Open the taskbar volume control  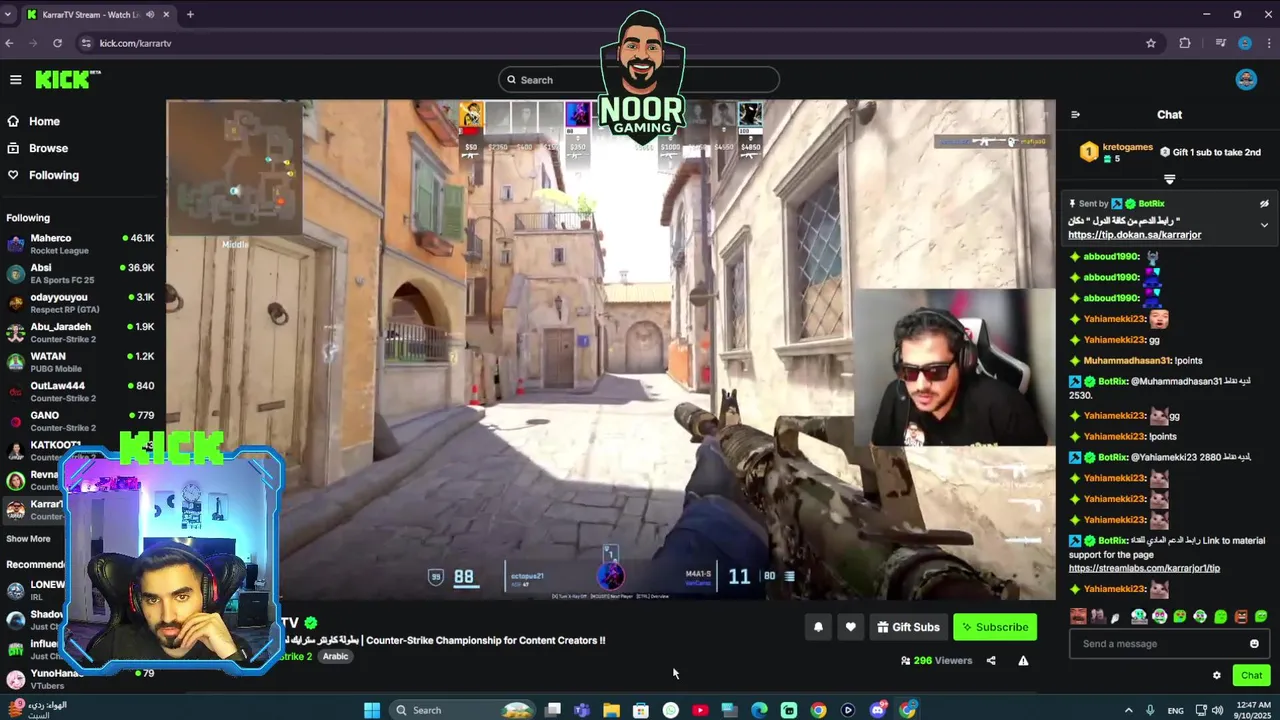(x=1217, y=710)
